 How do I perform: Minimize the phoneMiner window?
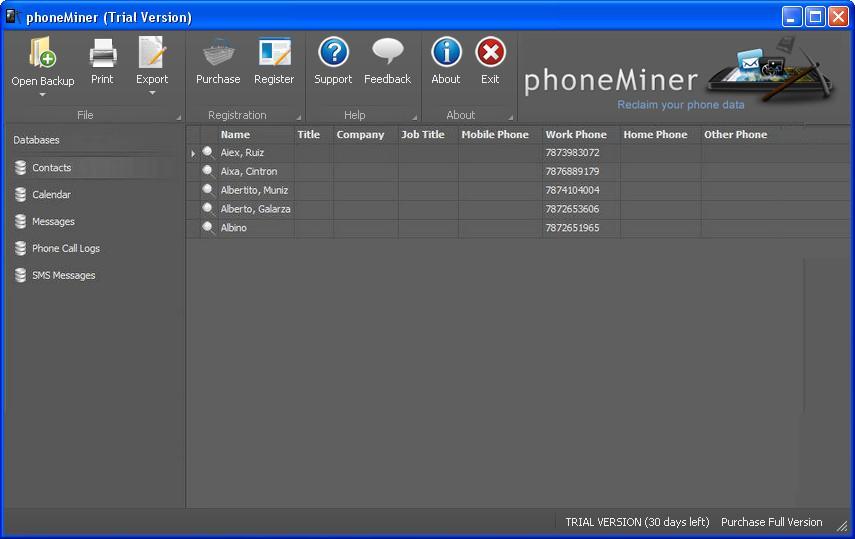792,17
